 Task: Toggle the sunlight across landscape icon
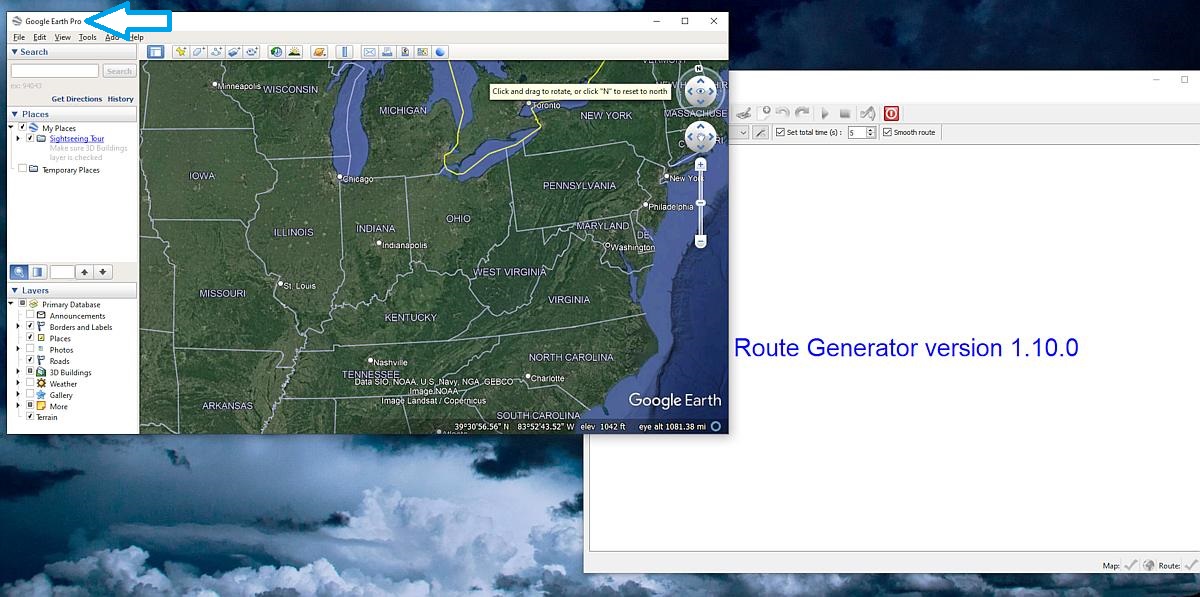tap(294, 52)
